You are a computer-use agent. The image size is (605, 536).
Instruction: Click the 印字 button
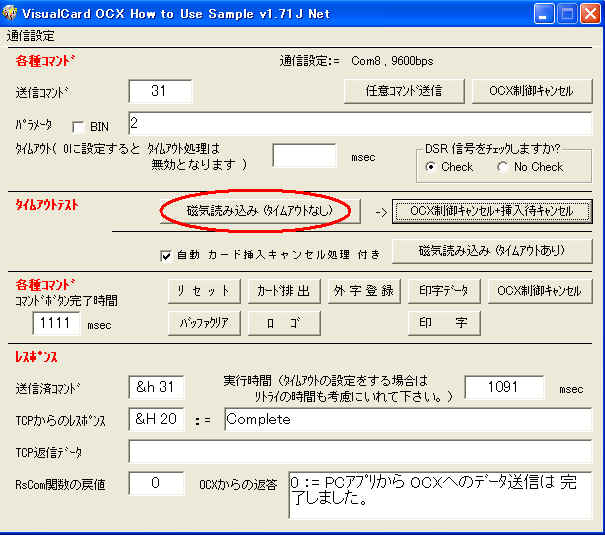coord(444,323)
